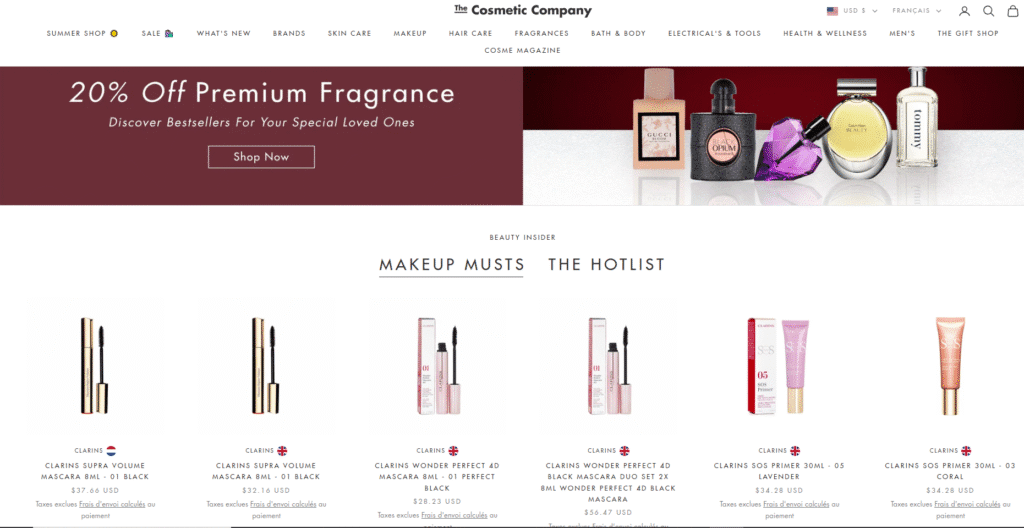Open Clarins Wonder Perfect 4D Mascara image
The width and height of the screenshot is (1024, 528).
[437, 366]
